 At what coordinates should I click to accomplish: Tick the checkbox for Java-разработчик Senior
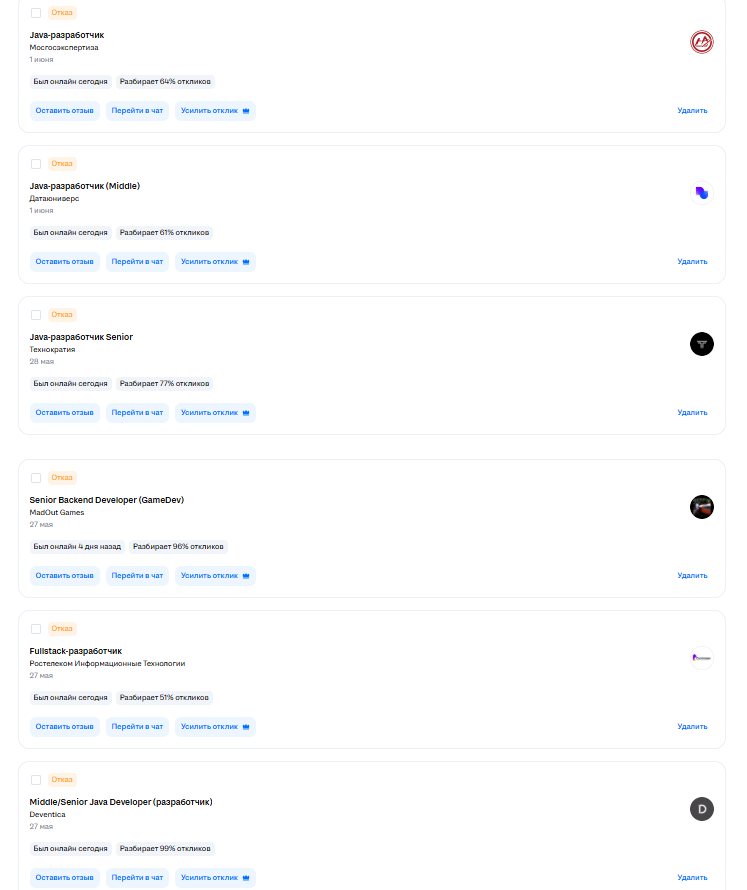pos(36,314)
